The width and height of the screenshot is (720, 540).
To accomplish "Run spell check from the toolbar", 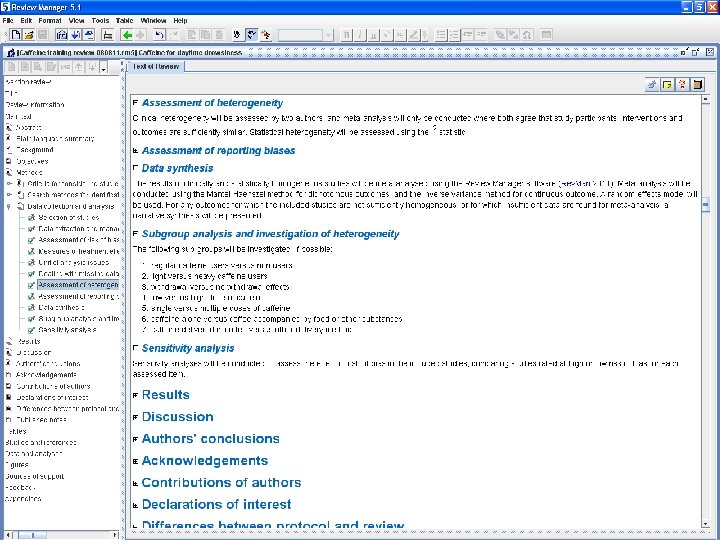I will (237, 35).
